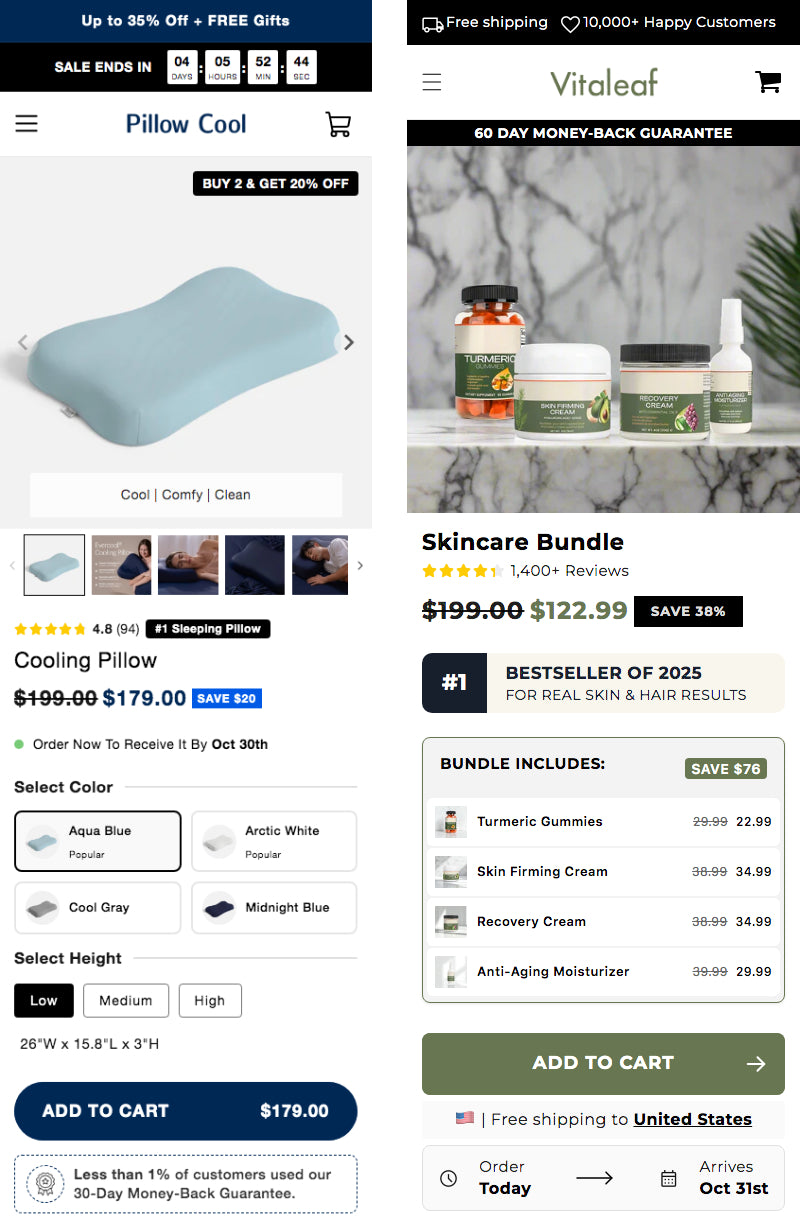Show previous pillow image with left arrow
Viewport: 800px width, 1220px height.
[23, 342]
